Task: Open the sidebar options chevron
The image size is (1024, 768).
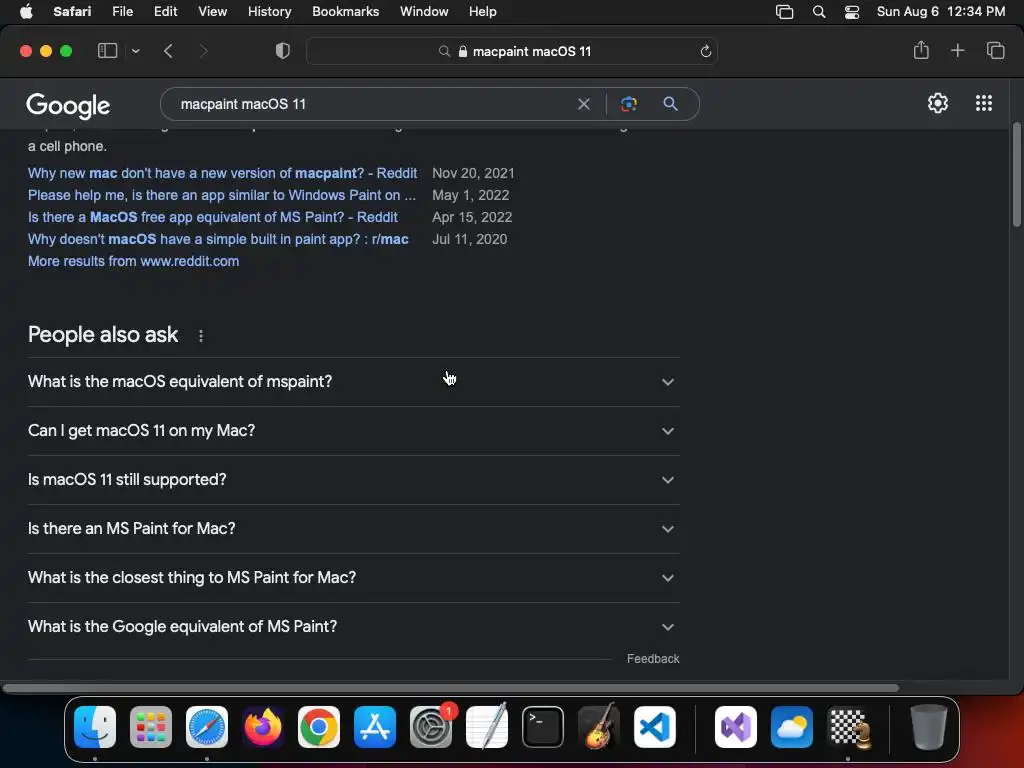Action: [135, 51]
